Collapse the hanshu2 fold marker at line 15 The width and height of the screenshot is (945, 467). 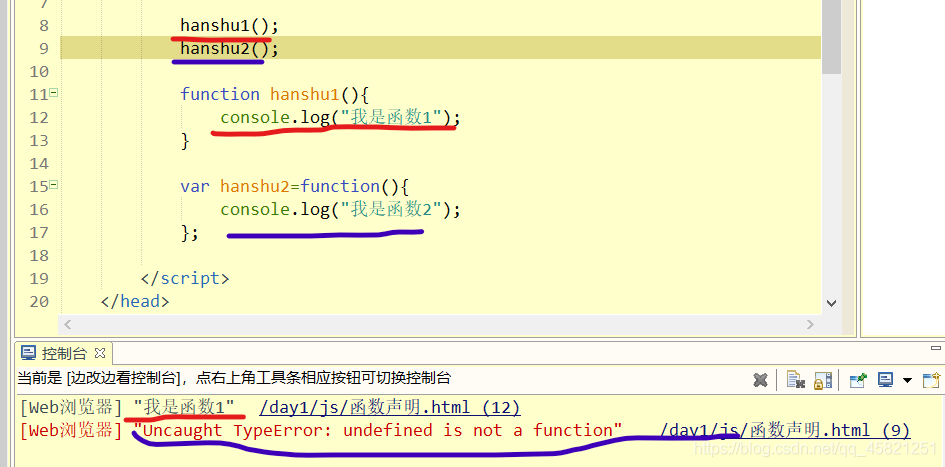click(x=54, y=185)
